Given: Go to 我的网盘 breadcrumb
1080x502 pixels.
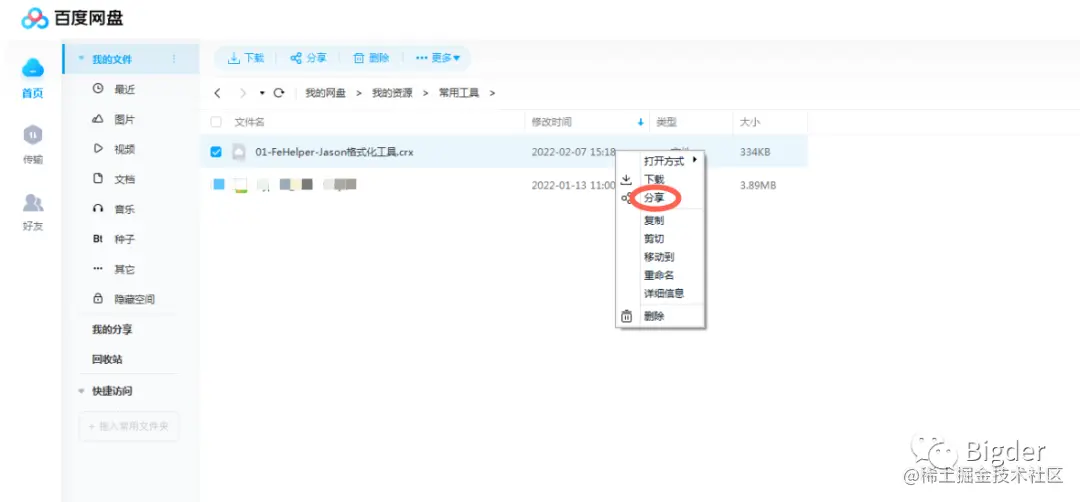Looking at the screenshot, I should click(326, 93).
